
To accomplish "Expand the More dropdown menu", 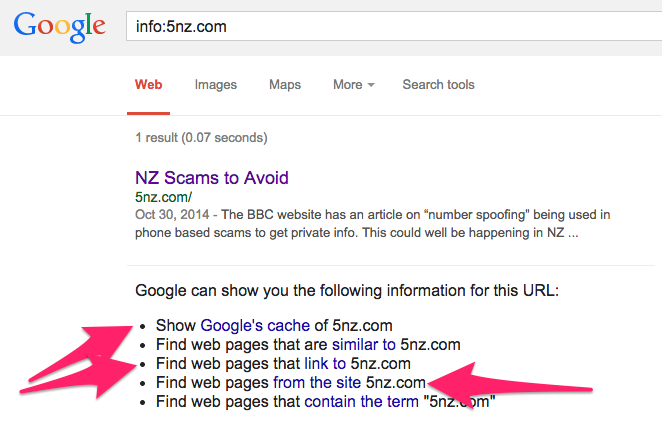I will coord(353,84).
